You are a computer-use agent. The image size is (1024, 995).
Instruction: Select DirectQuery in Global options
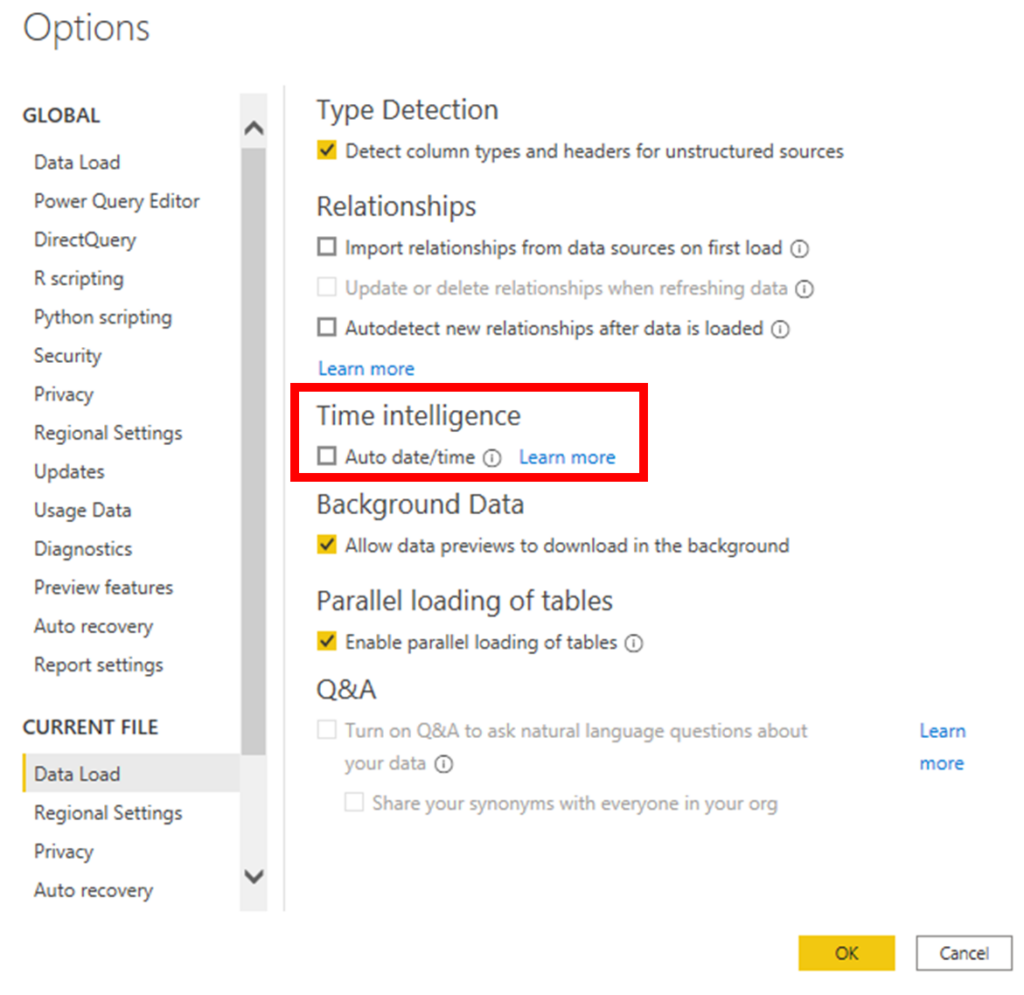click(85, 240)
